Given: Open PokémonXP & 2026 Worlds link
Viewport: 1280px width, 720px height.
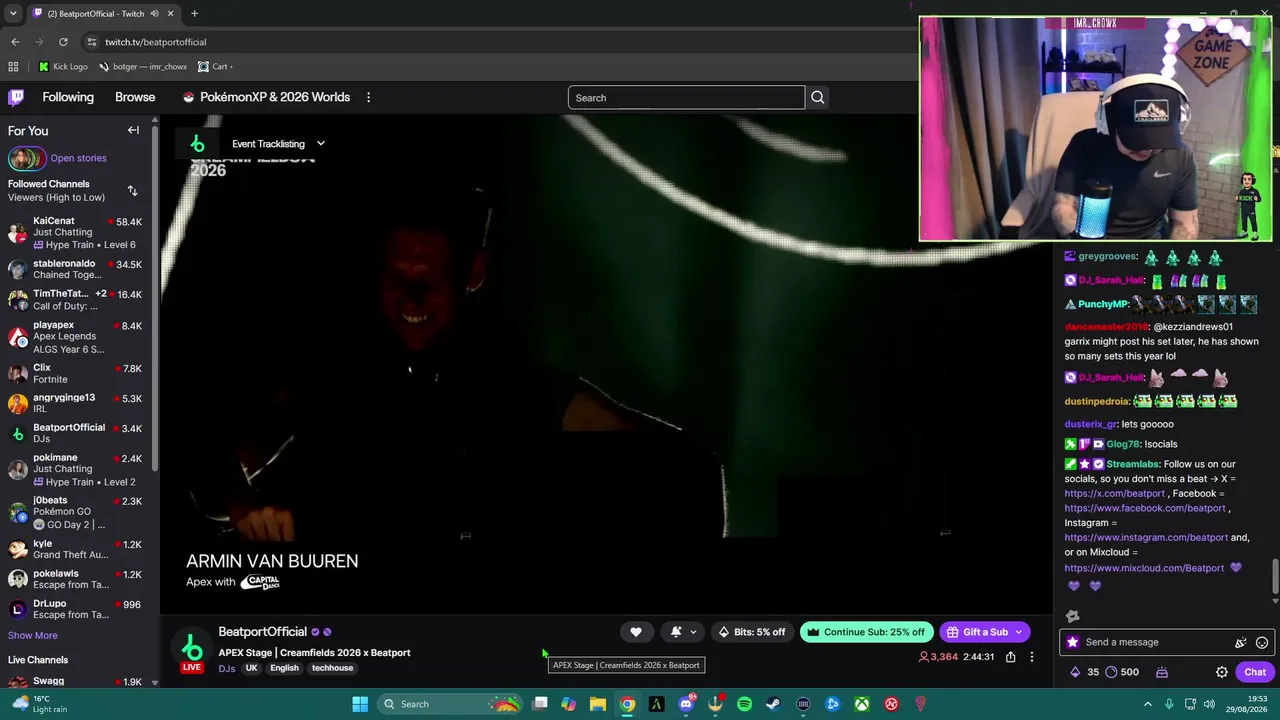Looking at the screenshot, I should (266, 97).
